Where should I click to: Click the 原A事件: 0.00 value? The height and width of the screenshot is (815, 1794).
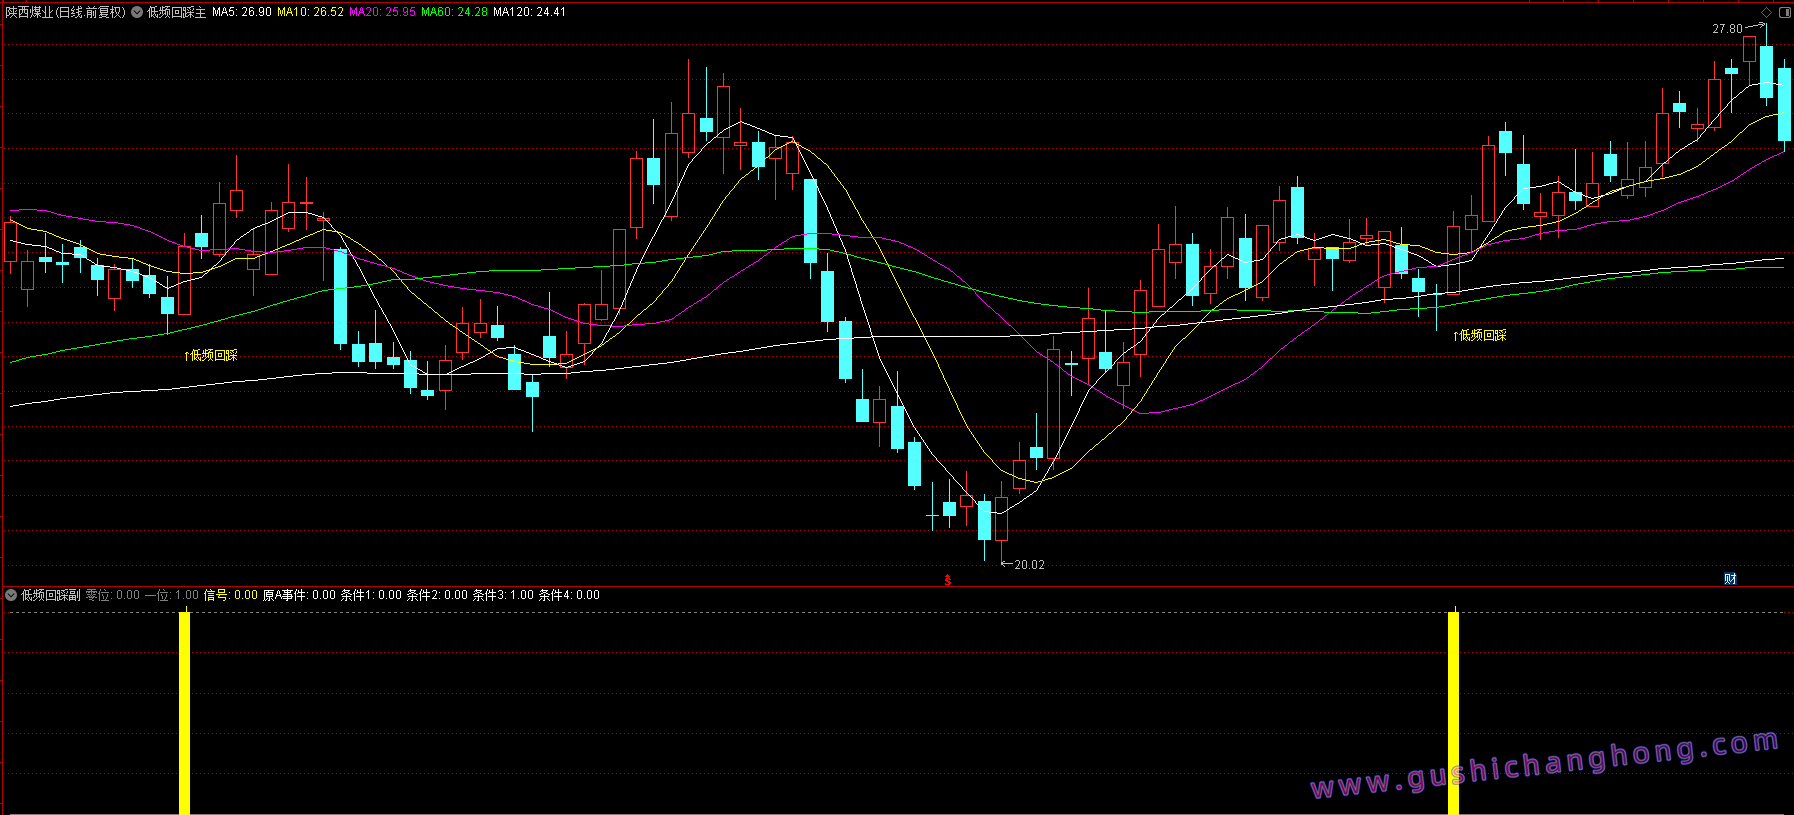coord(299,595)
